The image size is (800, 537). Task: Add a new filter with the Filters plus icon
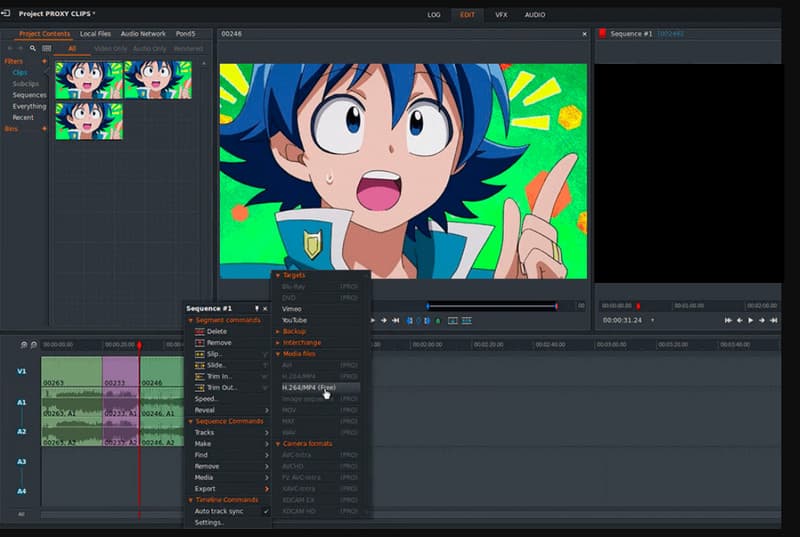pos(44,61)
